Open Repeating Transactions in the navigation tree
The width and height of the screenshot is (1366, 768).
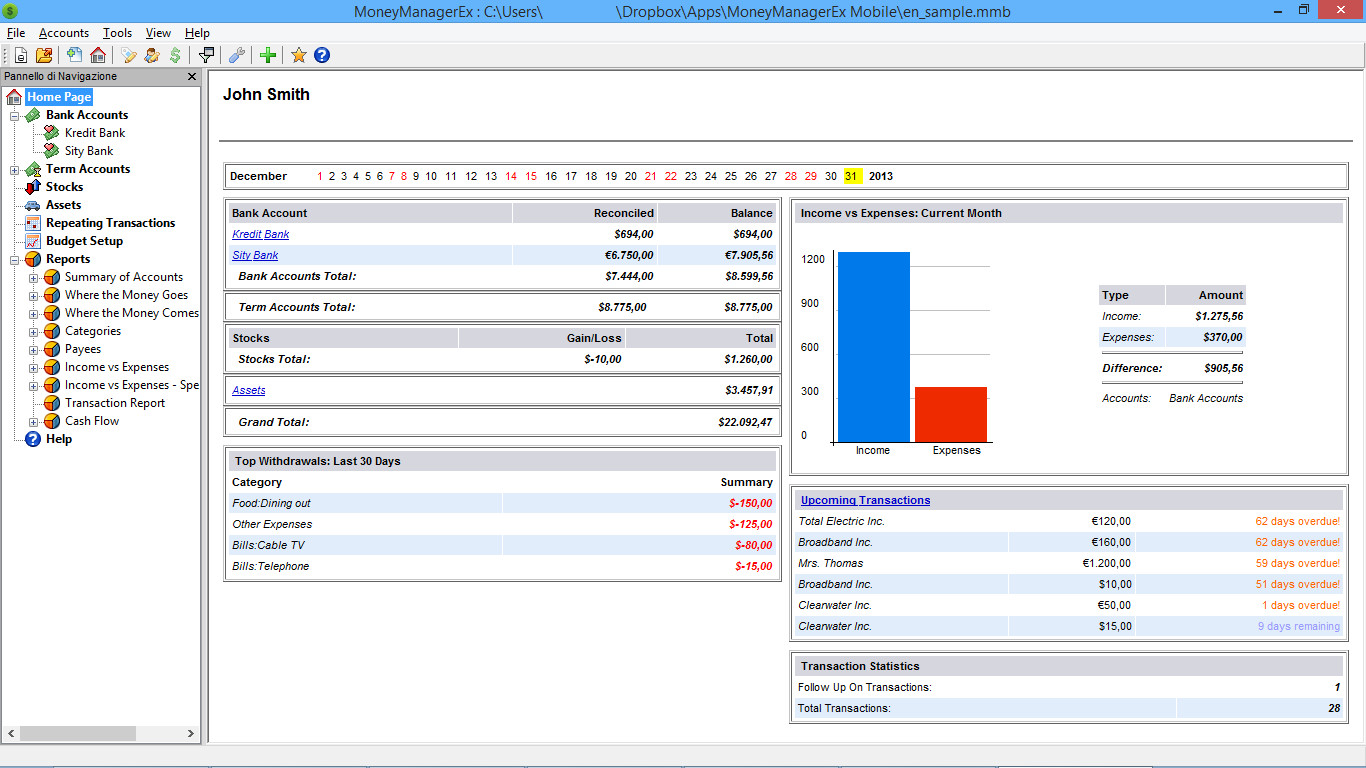(x=110, y=223)
